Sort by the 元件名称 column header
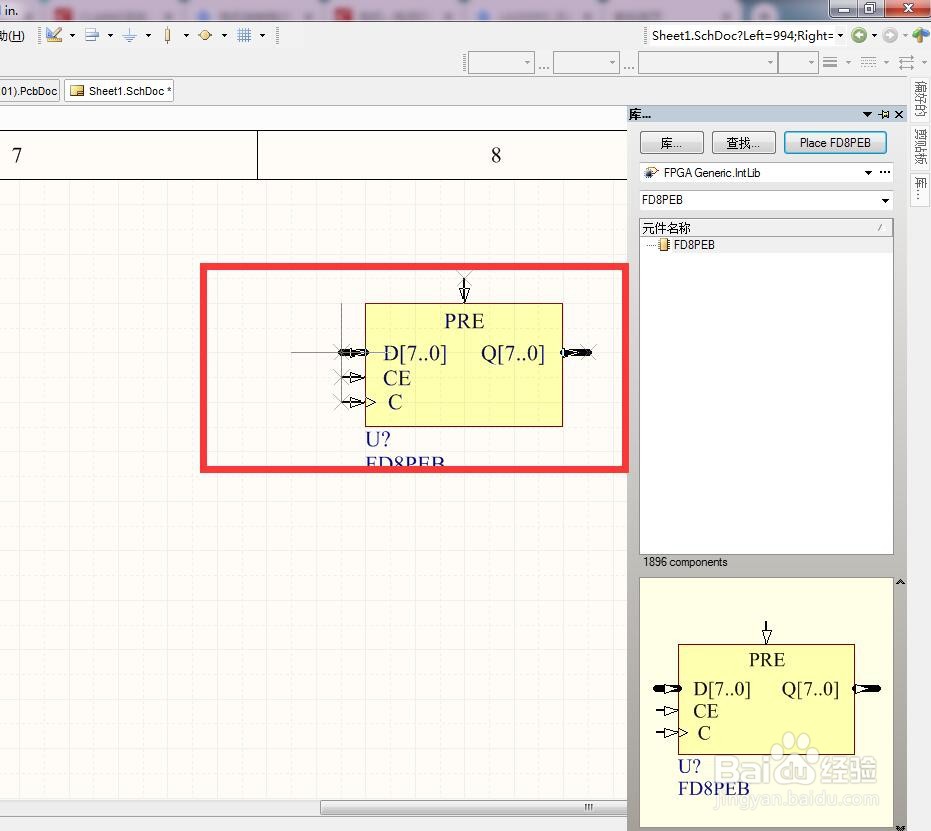The image size is (931, 831). pos(766,228)
